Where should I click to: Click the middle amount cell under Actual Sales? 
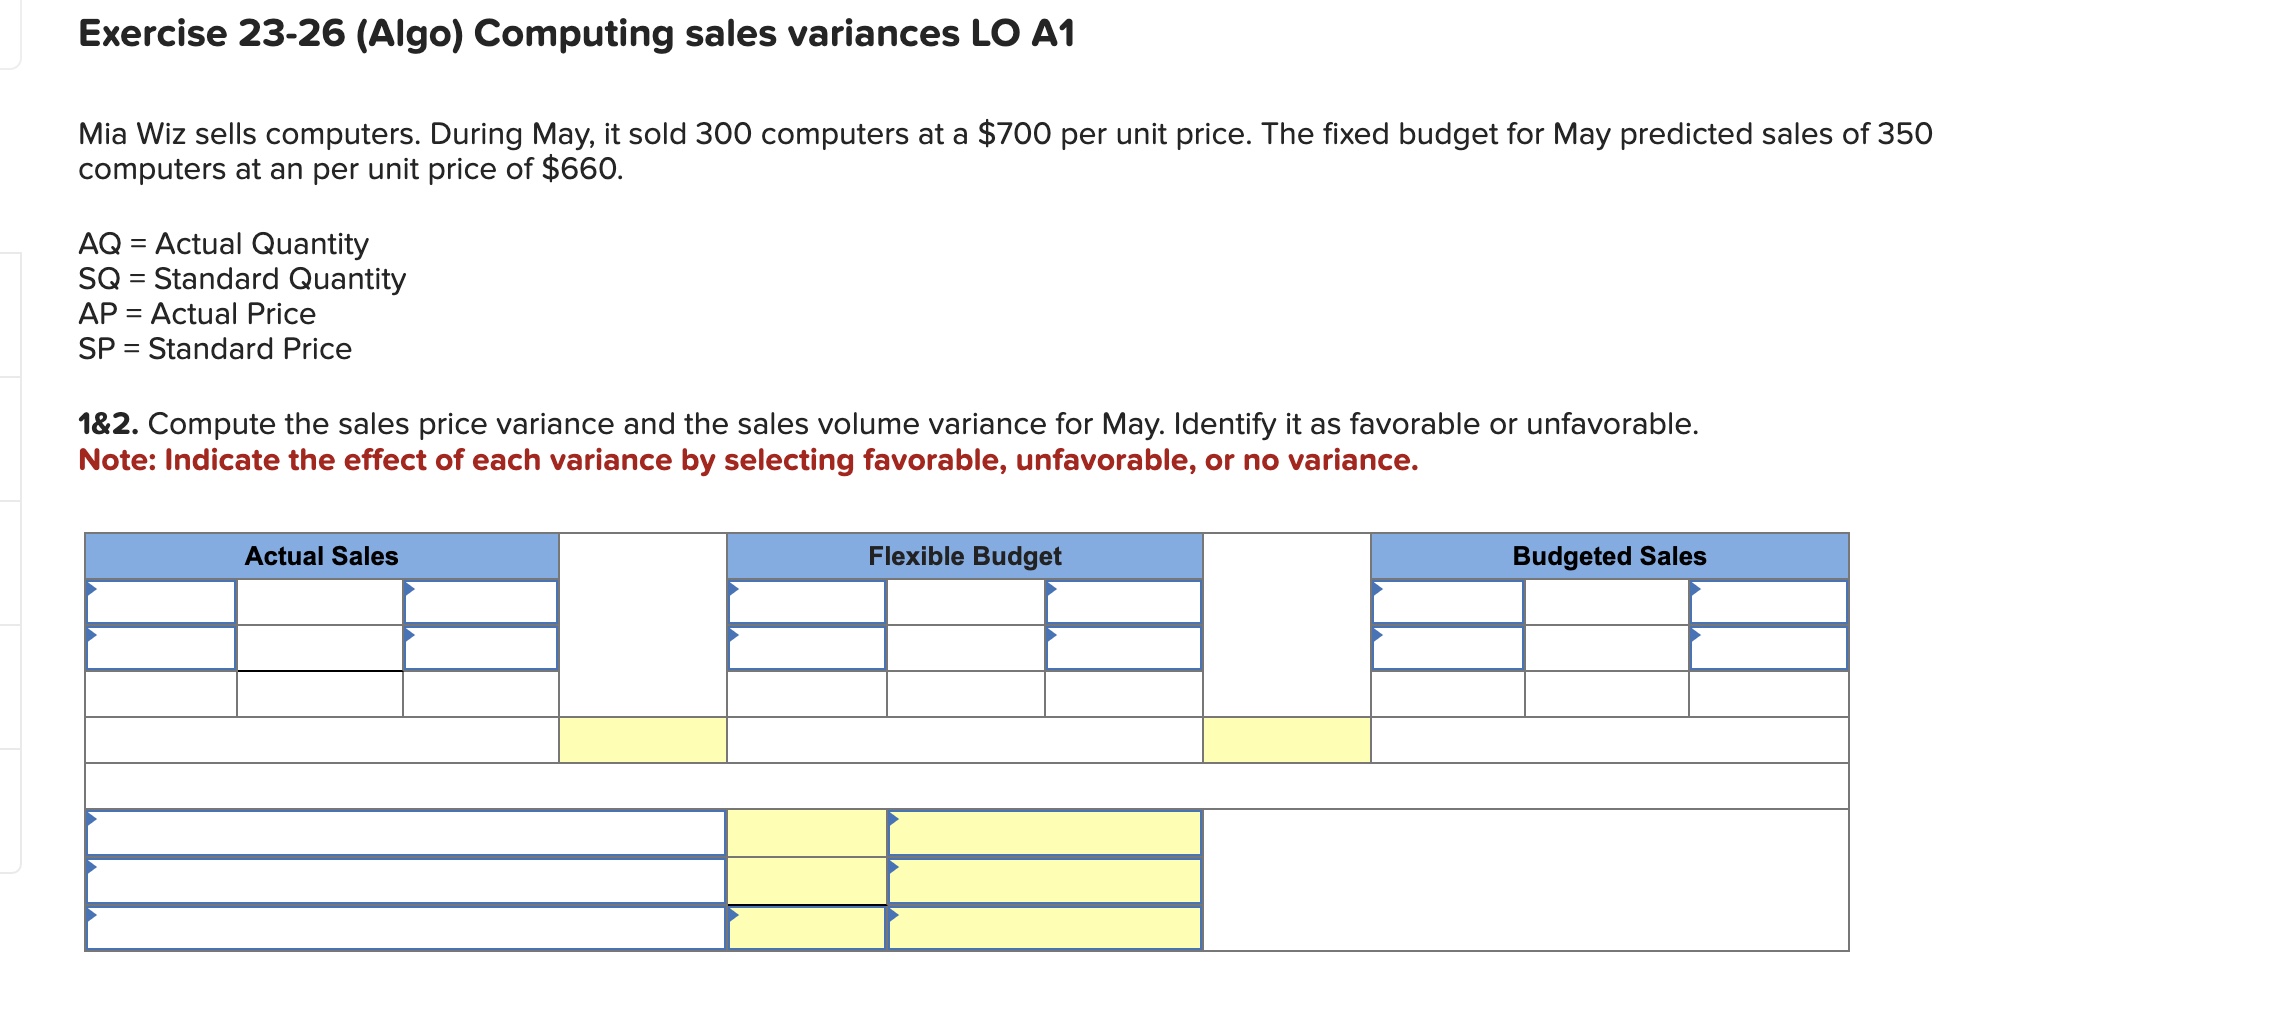320,690
